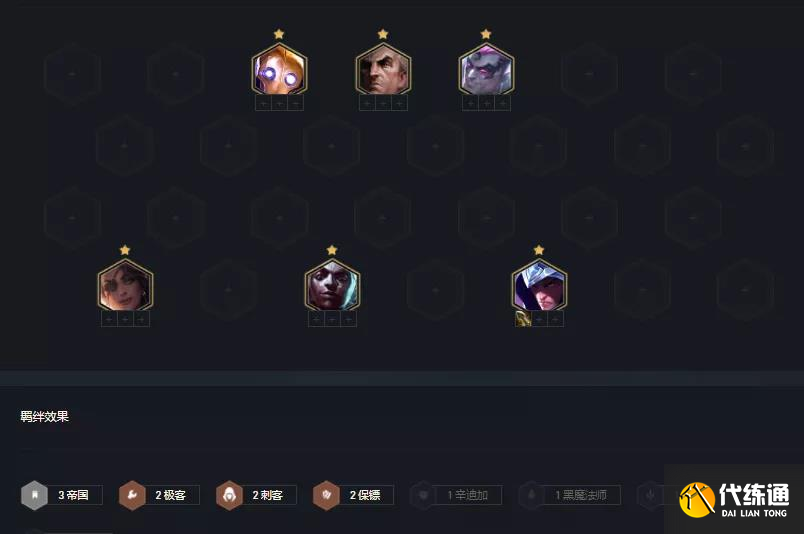Click the inactive 辛迪加 trait icon

[424, 495]
